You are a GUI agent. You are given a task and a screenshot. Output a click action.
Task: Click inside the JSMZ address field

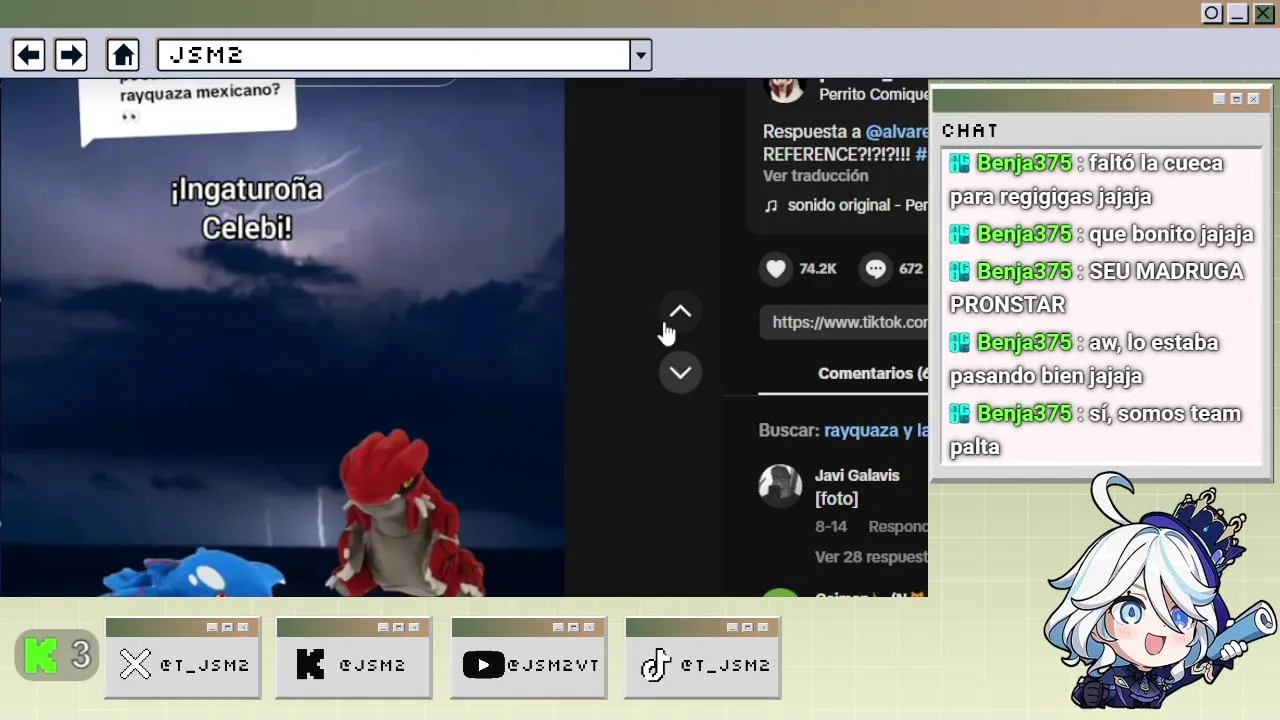coord(394,55)
